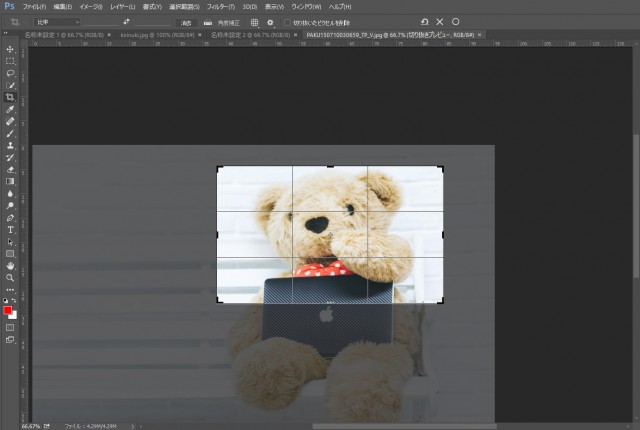Select the Zoom magnifier tool
This screenshot has width=640, height=430.
pos(10,277)
